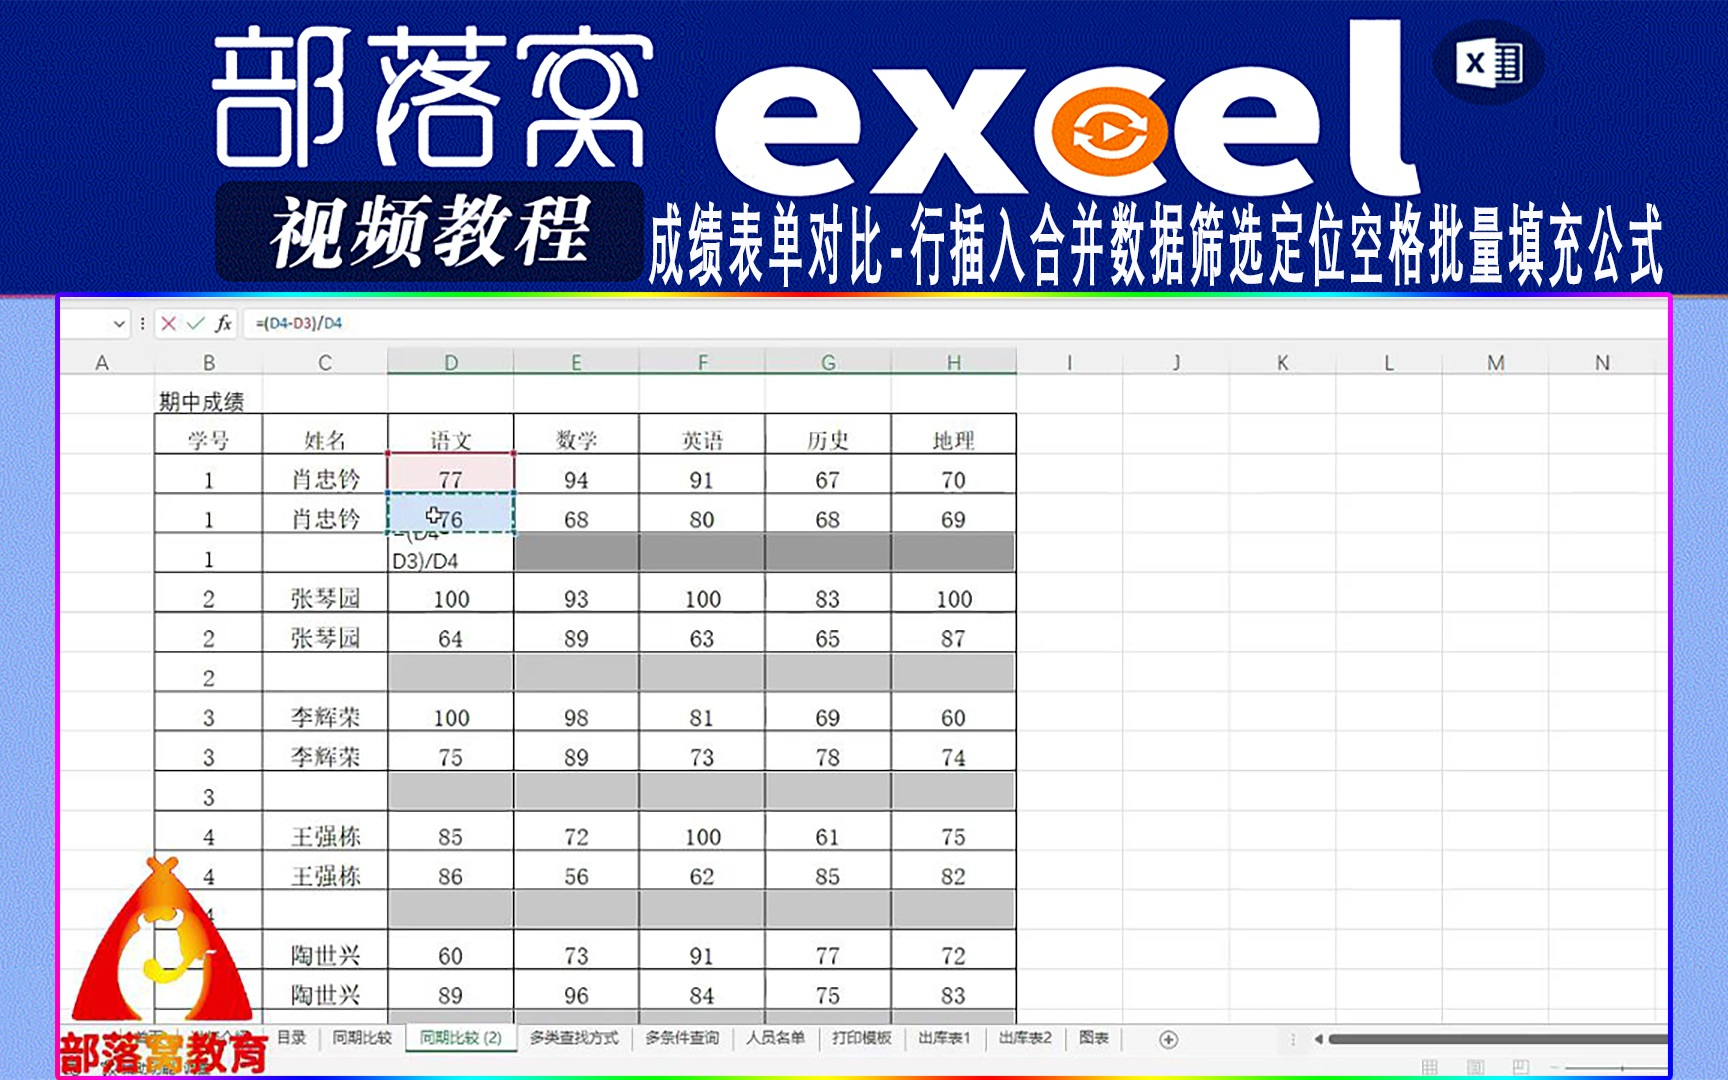1728x1080 pixels.
Task: Add a new sheet with the plus icon
Action: [1168, 1039]
